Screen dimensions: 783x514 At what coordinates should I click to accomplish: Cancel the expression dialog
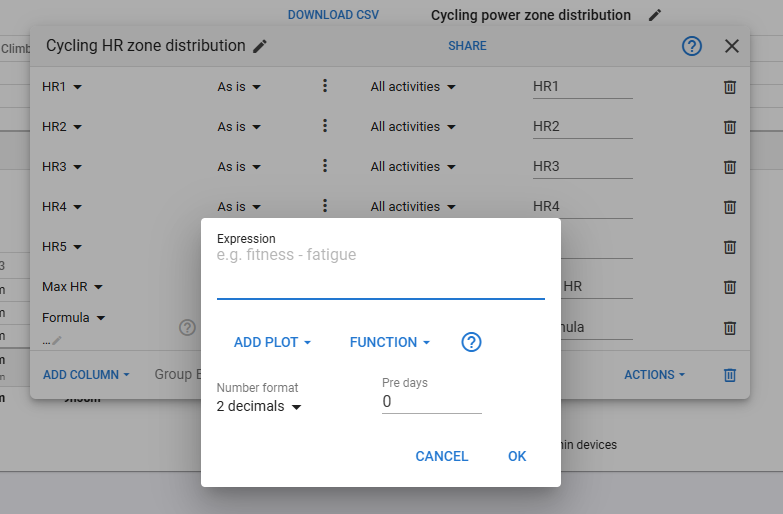pyautogui.click(x=441, y=456)
